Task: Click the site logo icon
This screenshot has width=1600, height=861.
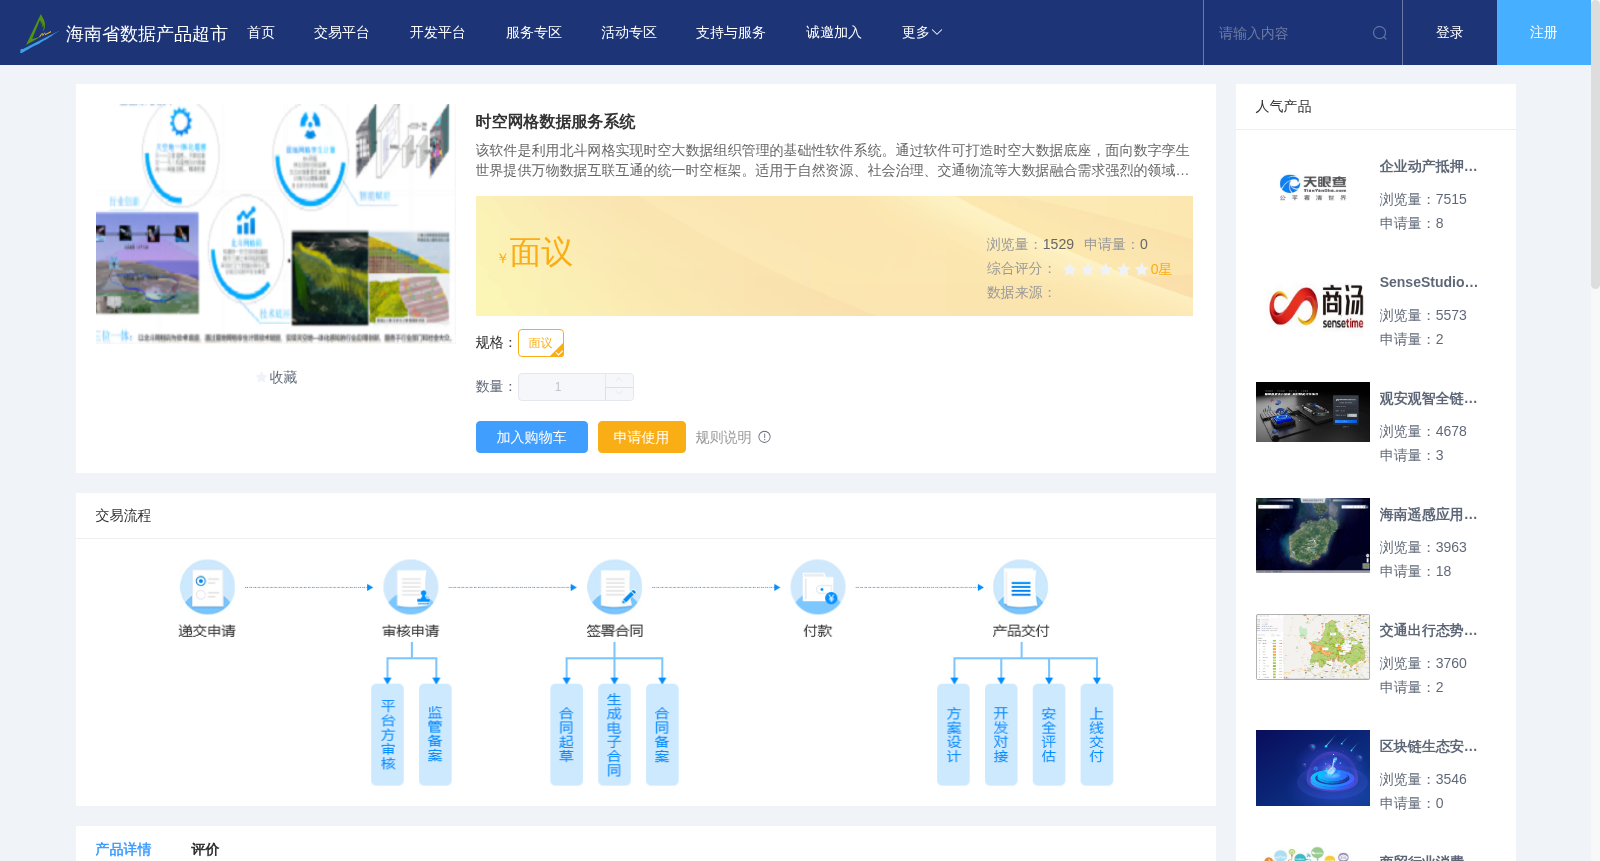Action: pyautogui.click(x=37, y=33)
